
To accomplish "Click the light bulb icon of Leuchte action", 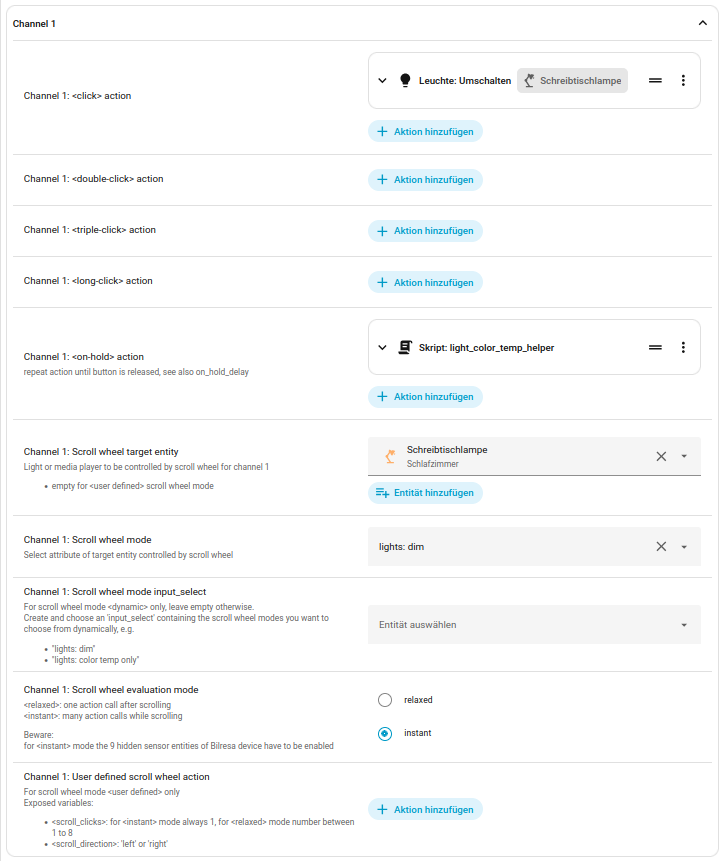I will point(405,81).
